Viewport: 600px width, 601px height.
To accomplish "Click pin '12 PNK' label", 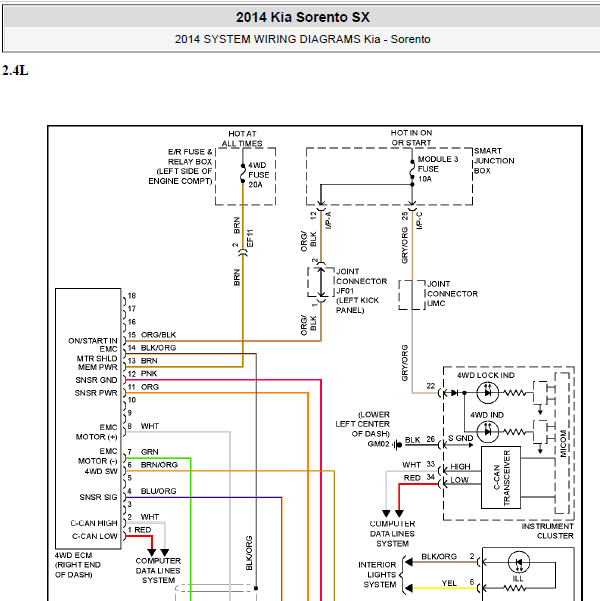I will (142, 374).
